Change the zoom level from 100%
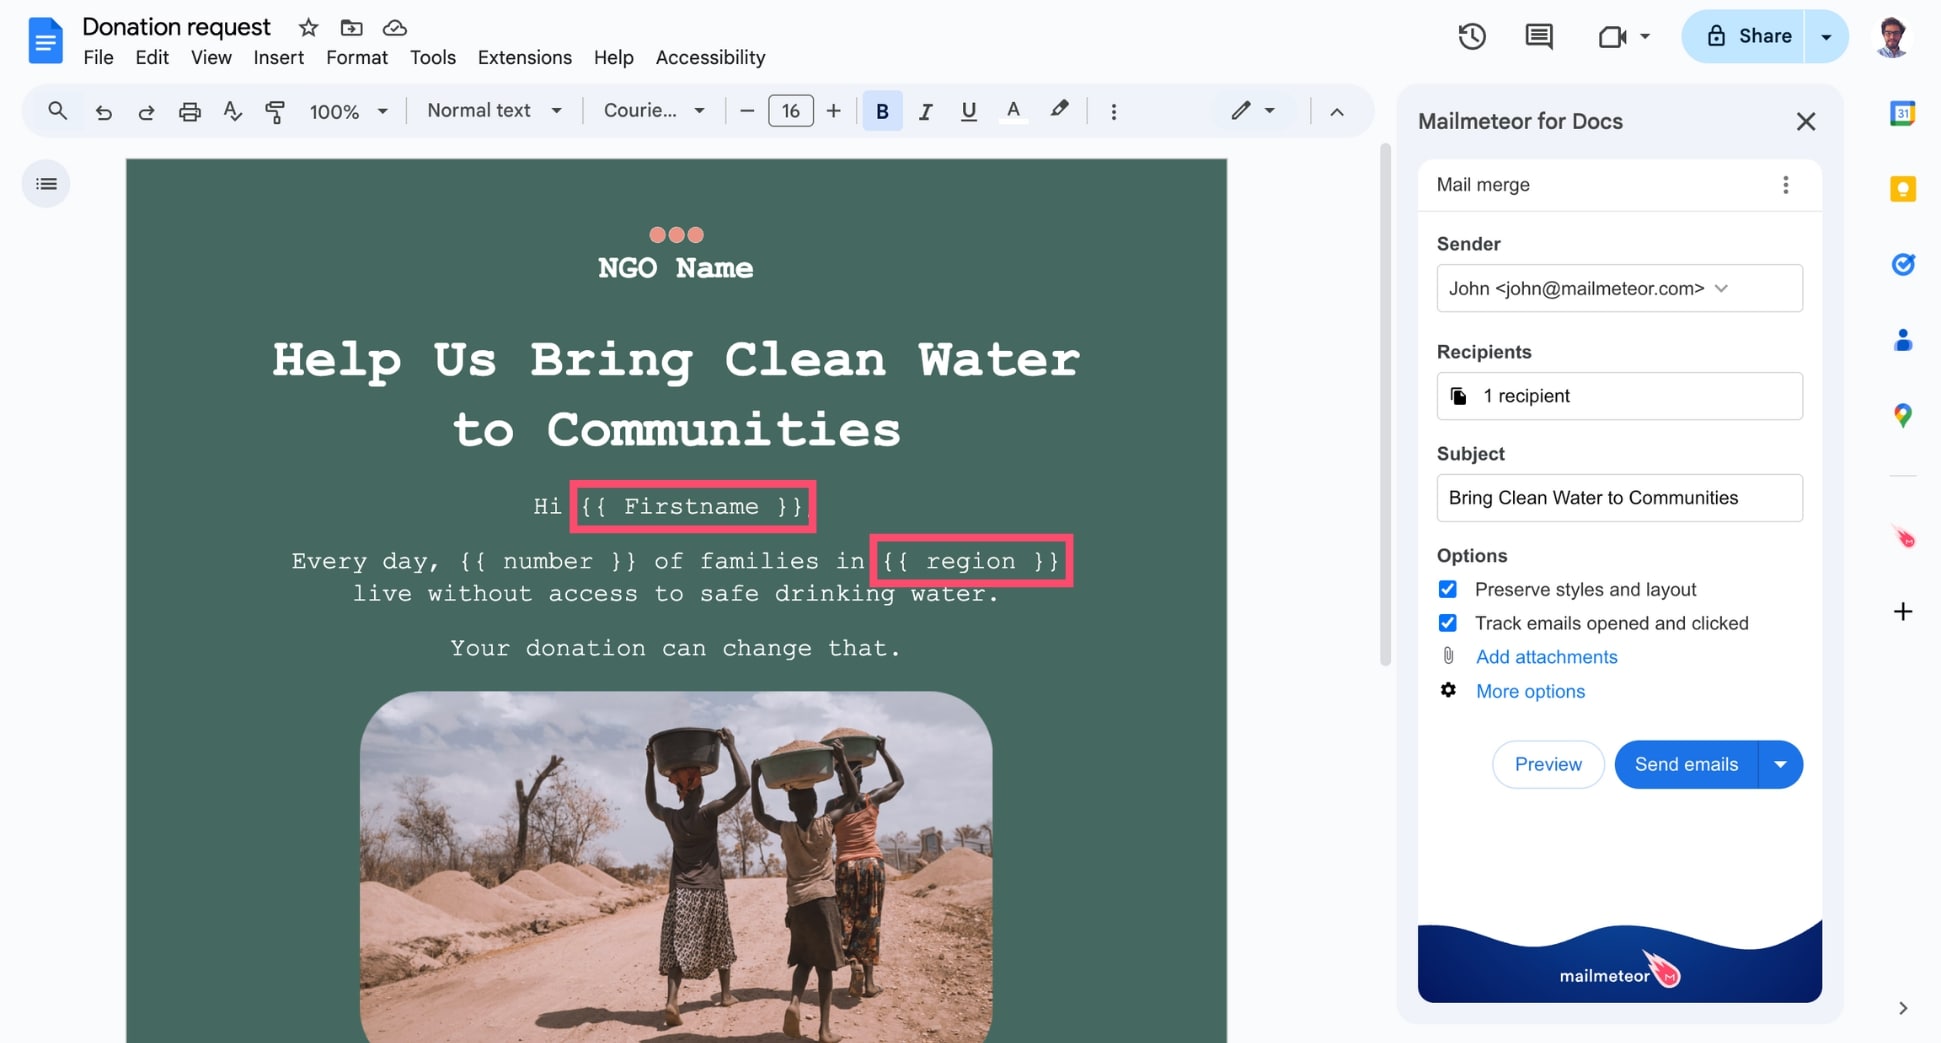 click(x=347, y=111)
